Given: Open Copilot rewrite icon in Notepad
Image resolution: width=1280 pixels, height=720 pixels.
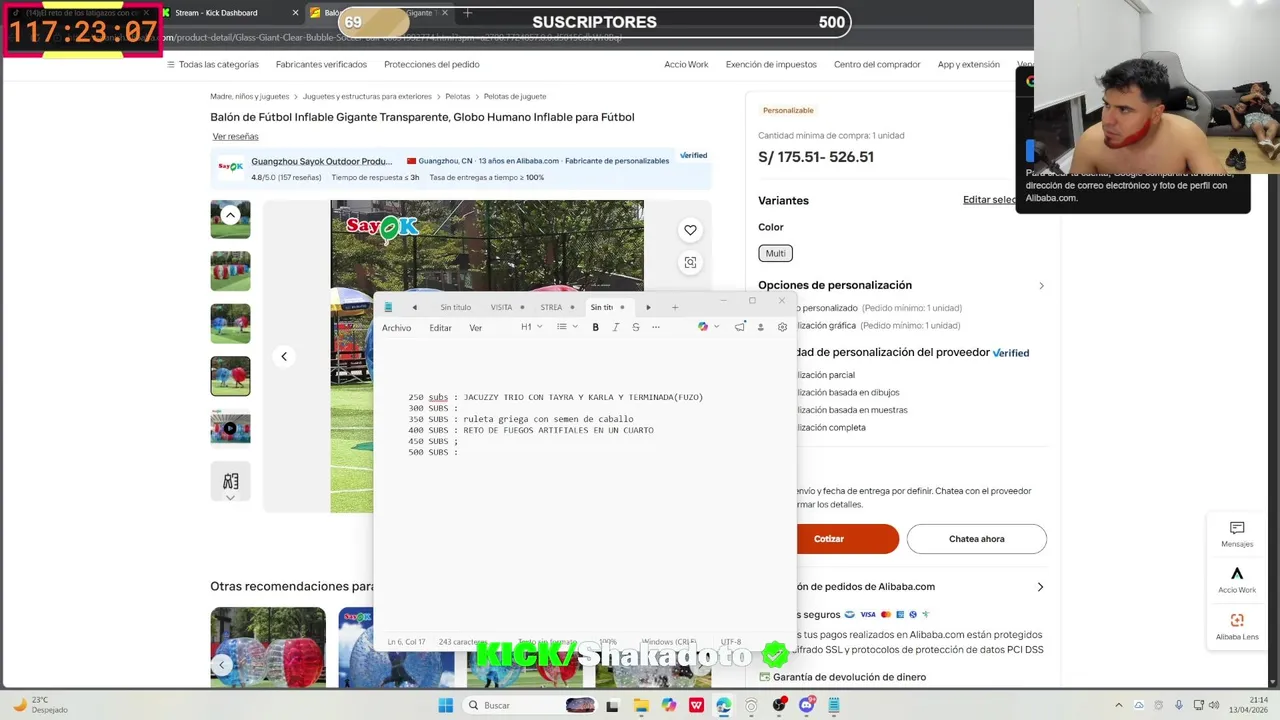Looking at the screenshot, I should click(703, 327).
